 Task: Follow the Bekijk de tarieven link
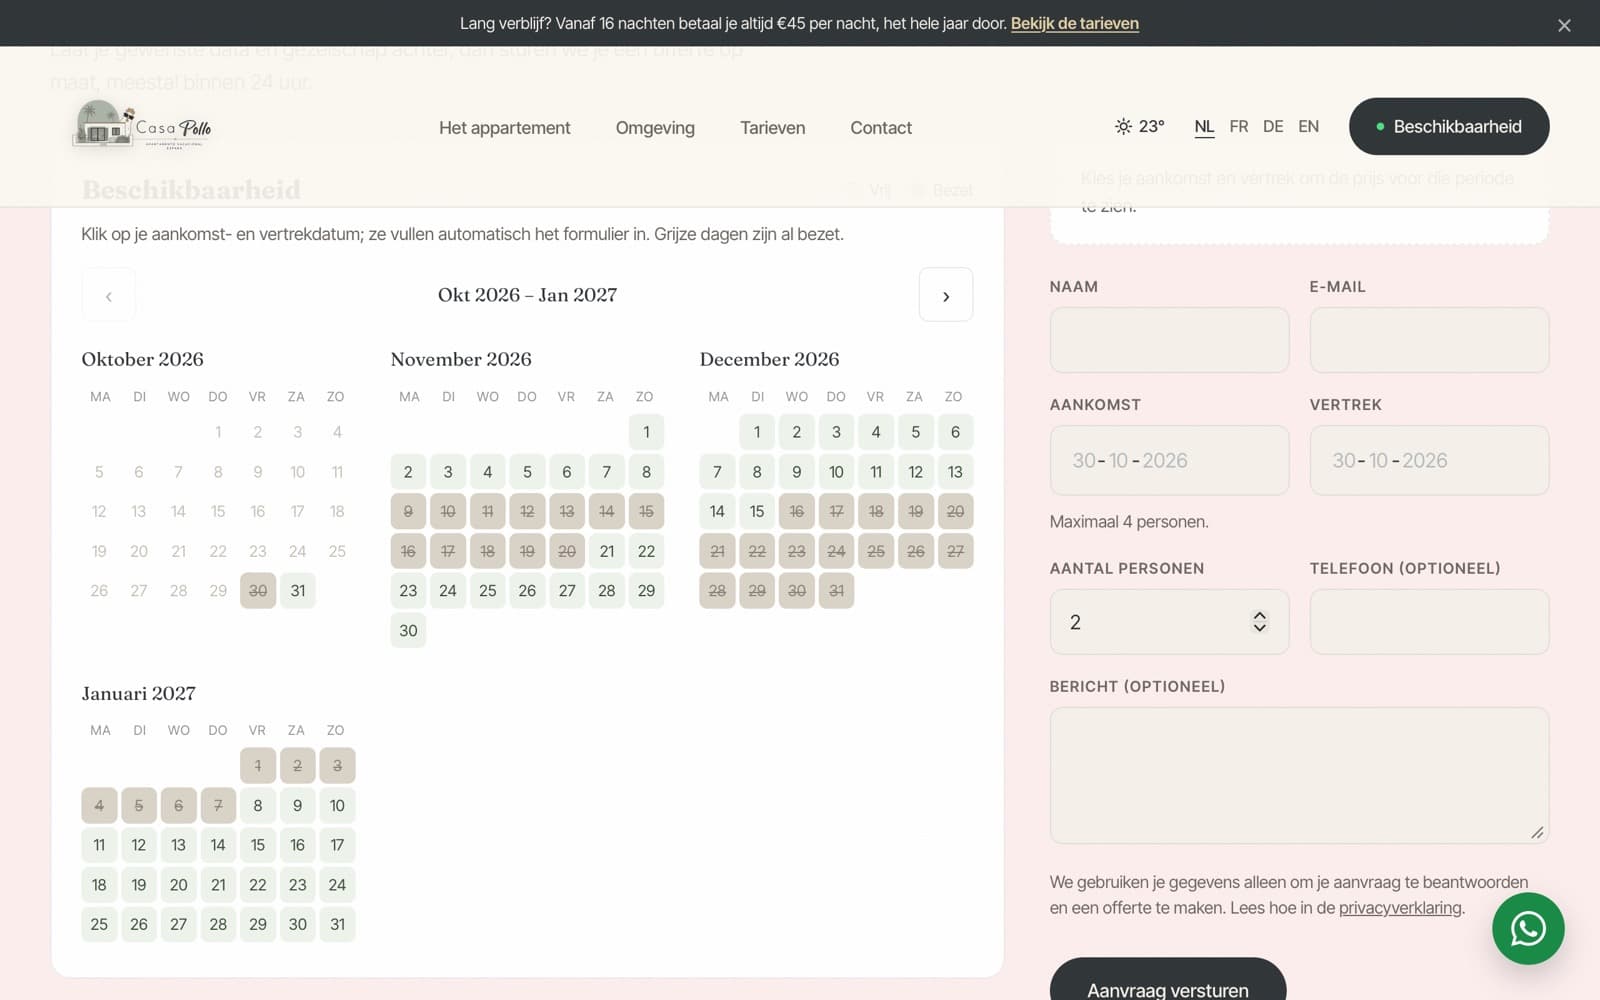click(1075, 23)
